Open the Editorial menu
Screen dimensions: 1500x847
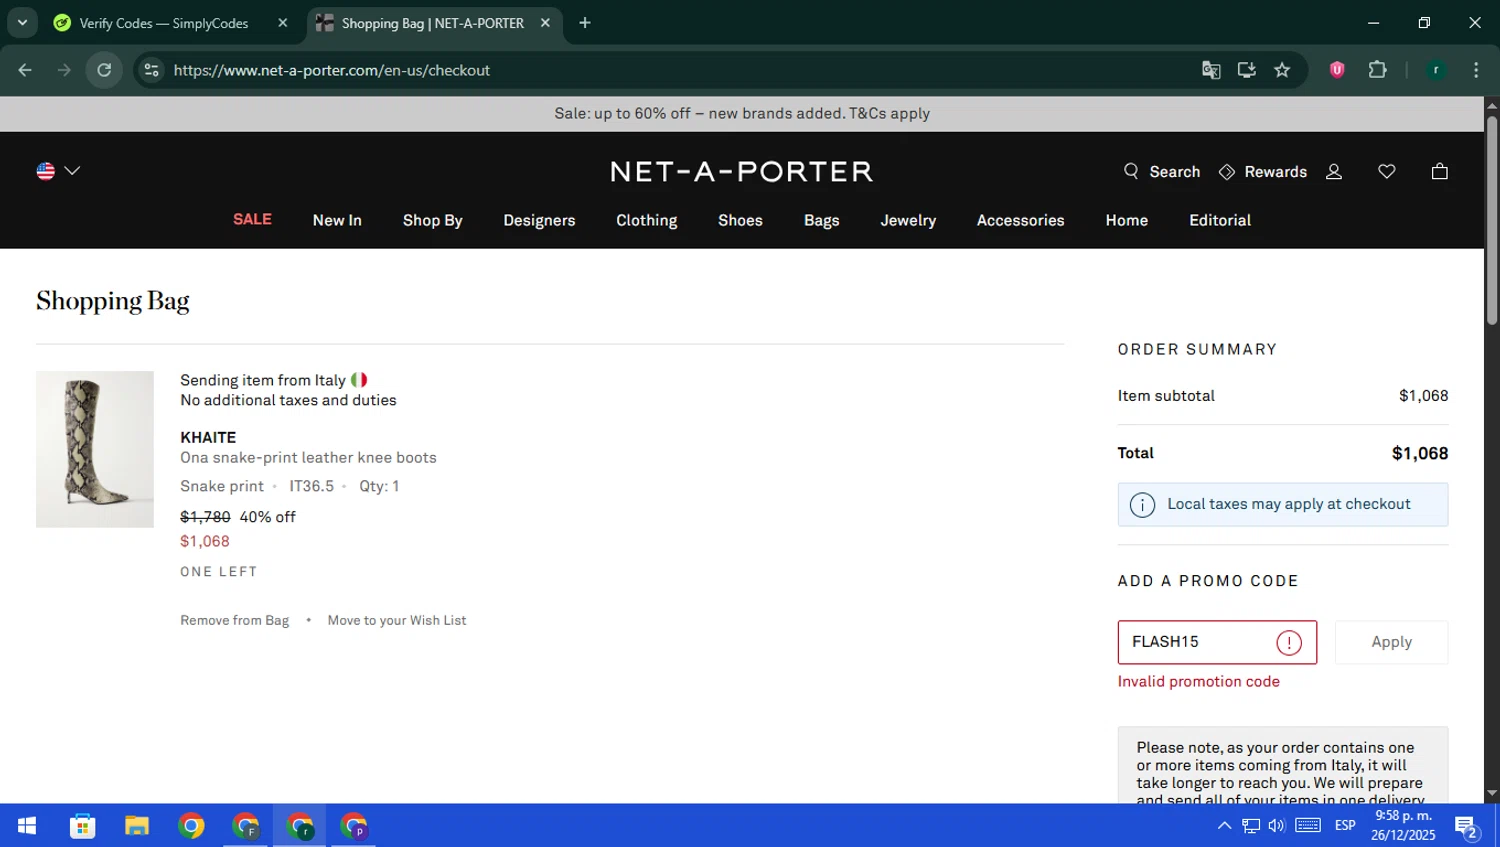click(x=1220, y=220)
